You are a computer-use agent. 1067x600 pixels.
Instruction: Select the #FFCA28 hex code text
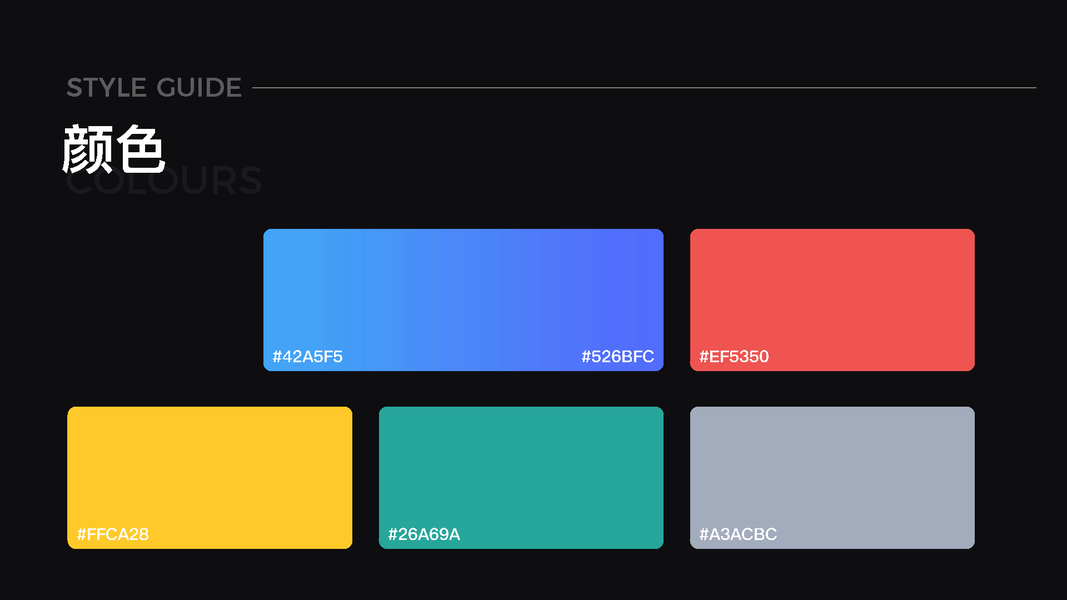[x=113, y=535]
